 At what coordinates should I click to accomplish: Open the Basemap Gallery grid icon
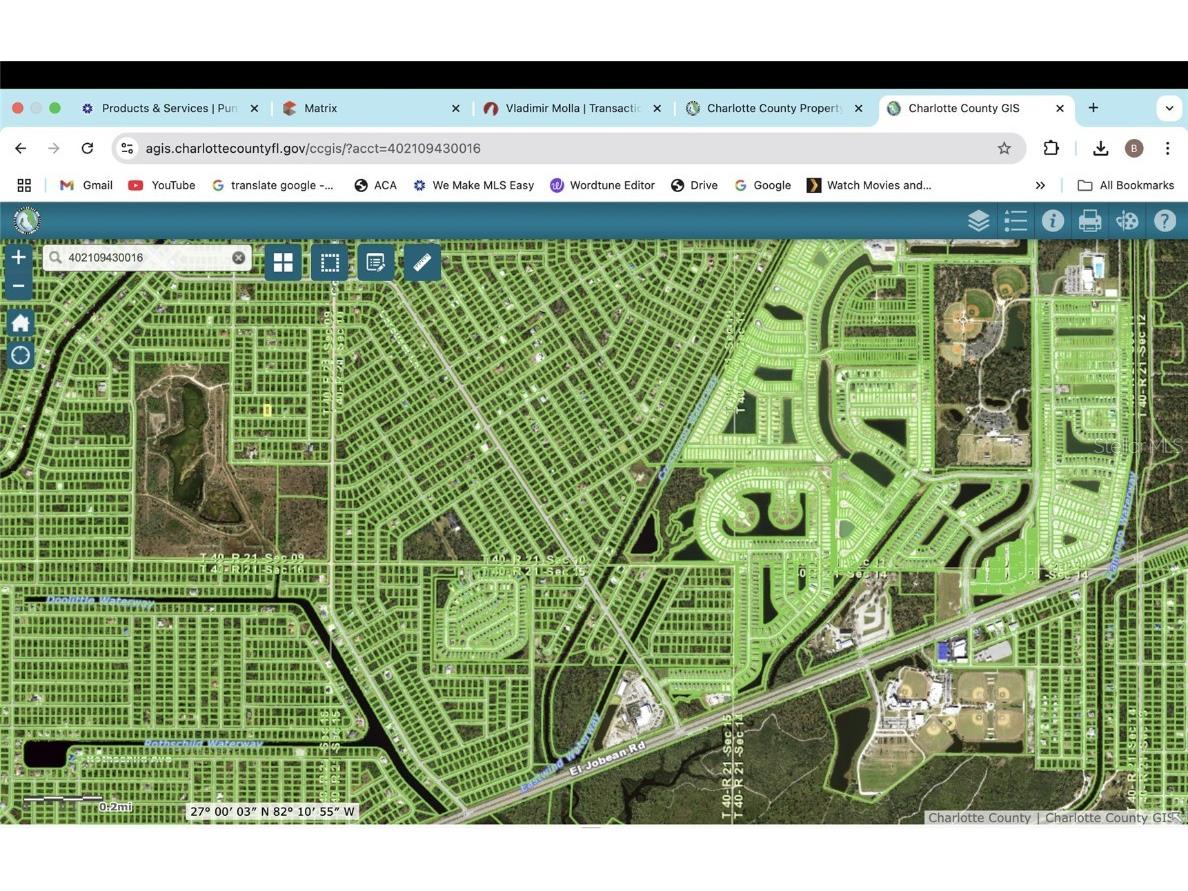point(283,263)
